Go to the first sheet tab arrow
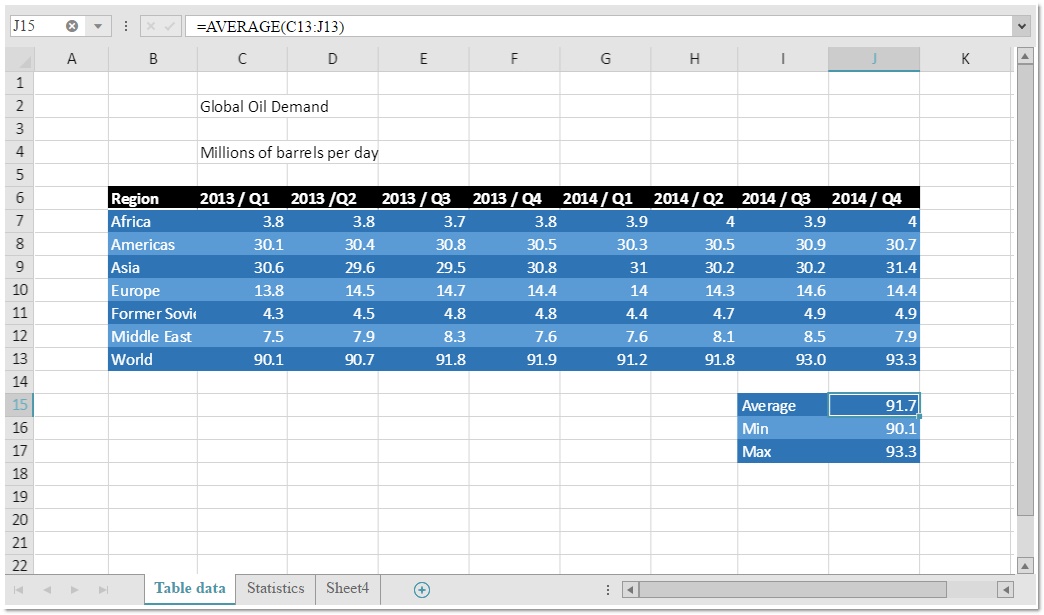 click(19, 590)
